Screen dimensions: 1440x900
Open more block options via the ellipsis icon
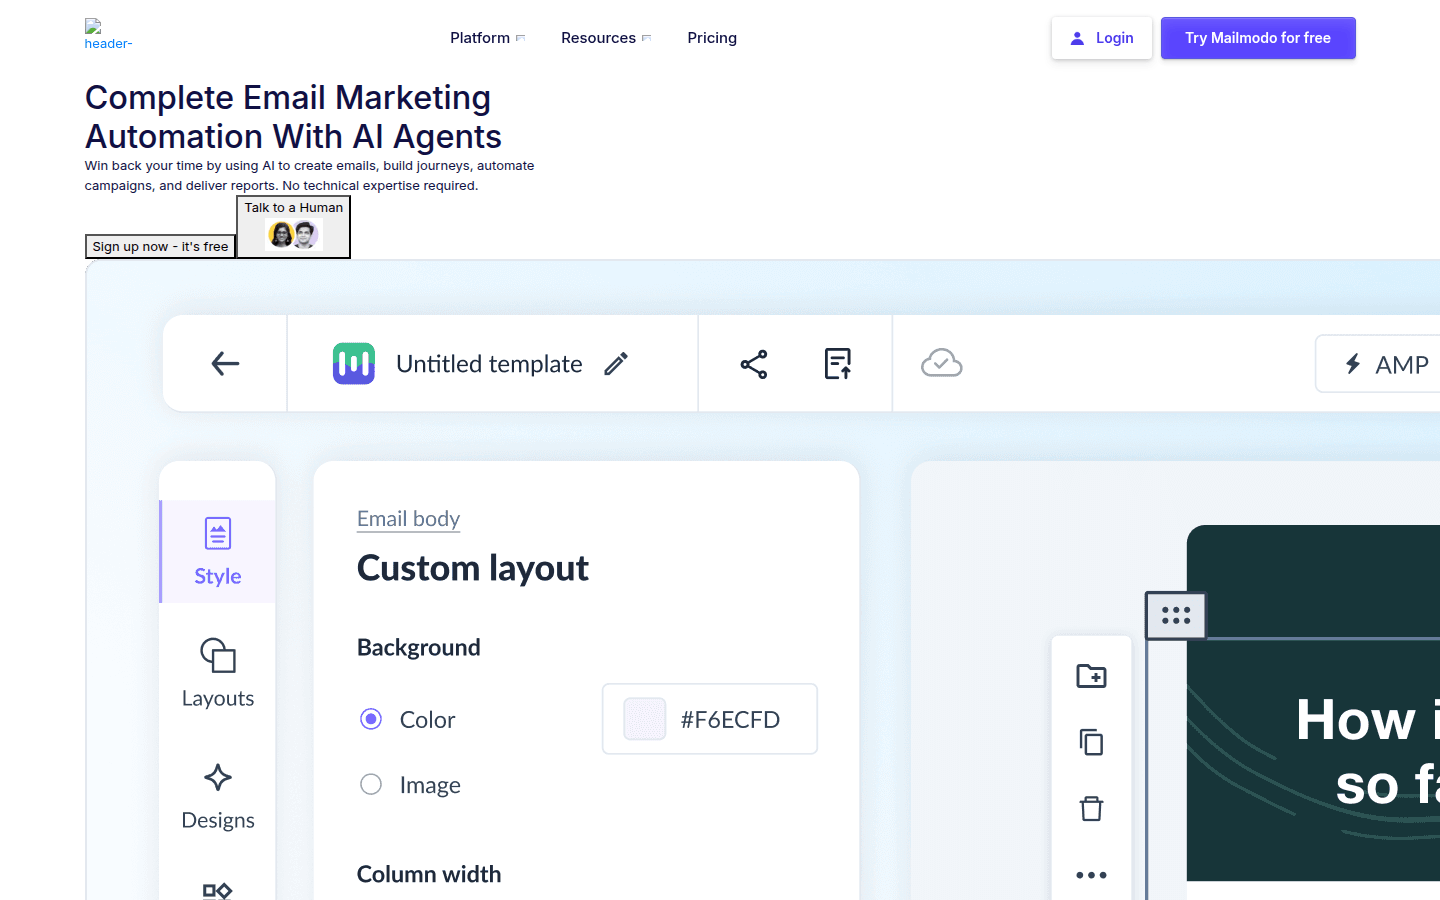click(1091, 874)
